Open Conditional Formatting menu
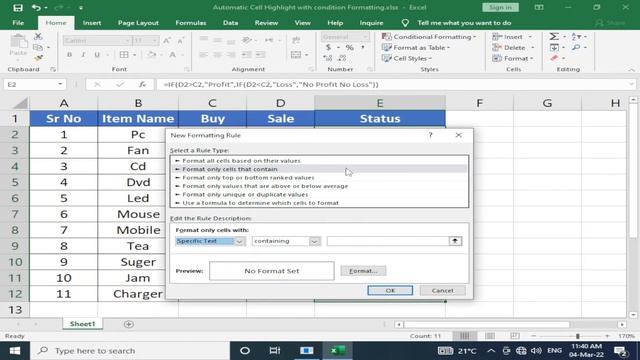 (x=429, y=37)
